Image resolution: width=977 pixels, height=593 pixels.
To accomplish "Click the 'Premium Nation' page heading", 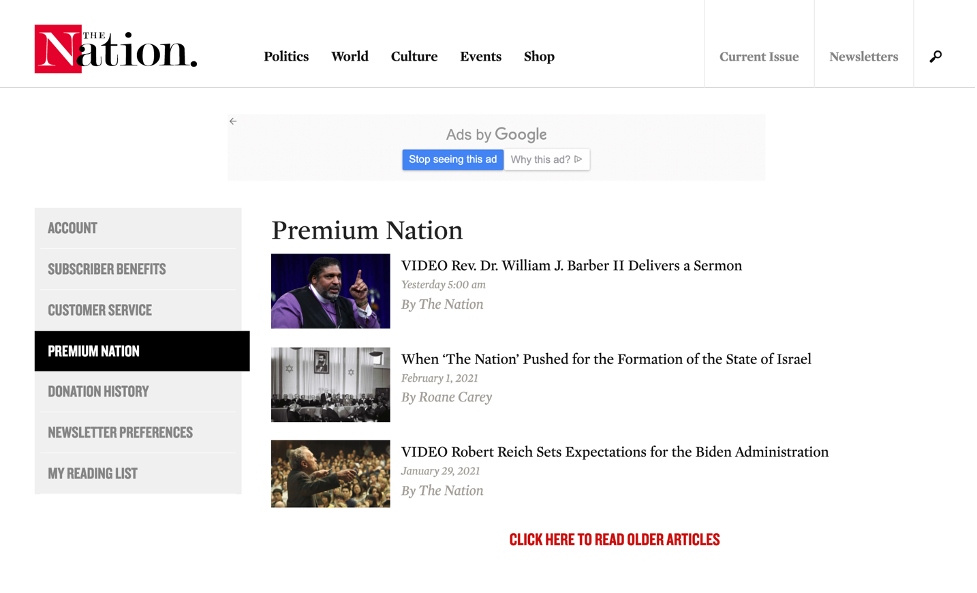I will click(x=368, y=230).
